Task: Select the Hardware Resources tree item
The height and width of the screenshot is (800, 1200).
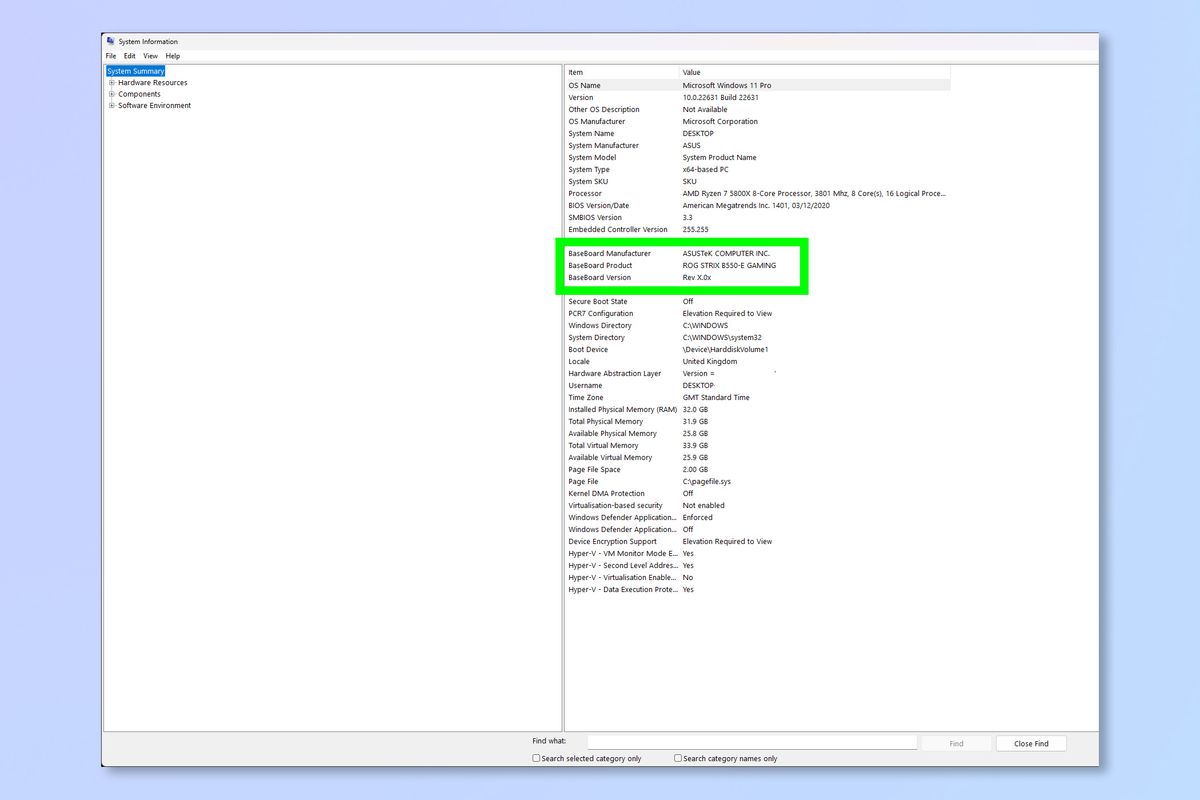Action: (152, 82)
